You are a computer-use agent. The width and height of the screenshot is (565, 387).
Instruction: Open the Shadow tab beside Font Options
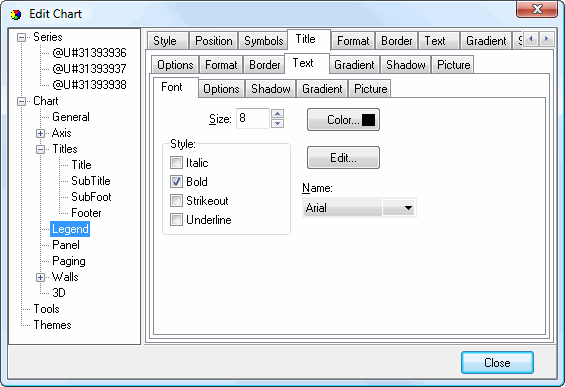[x=271, y=89]
